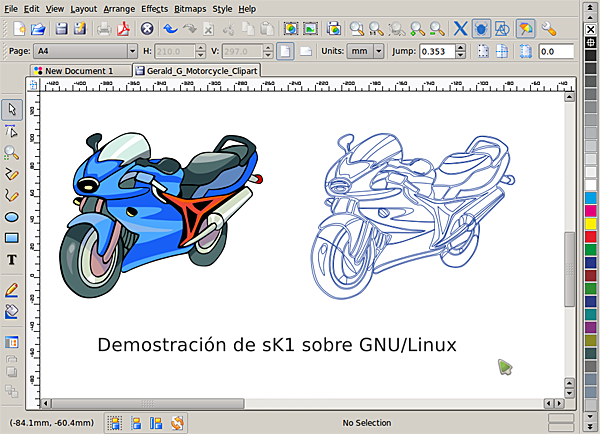
Task: Click the horizontal scrollbar left arrow
Action: click(x=46, y=403)
